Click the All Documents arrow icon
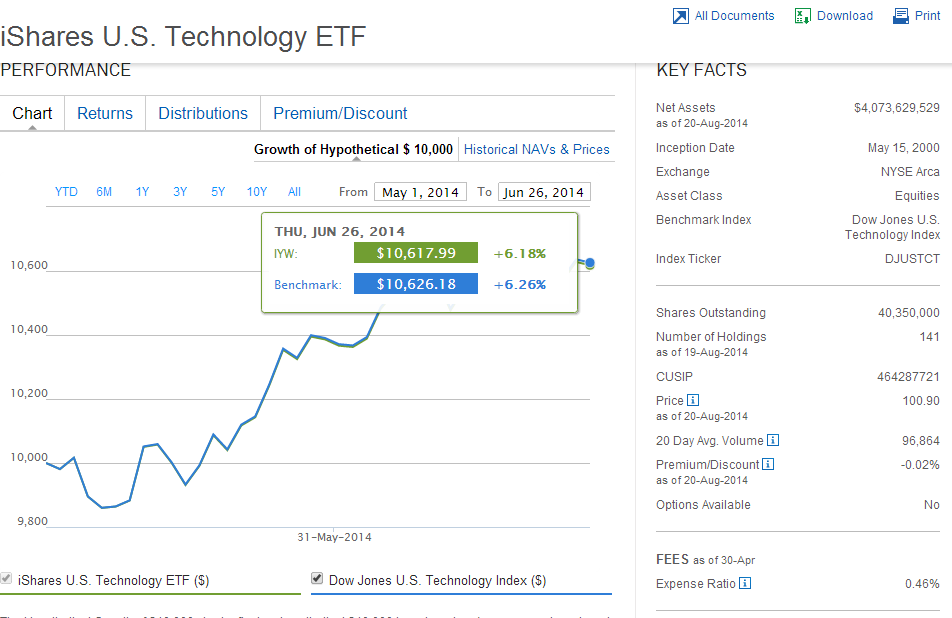The height and width of the screenshot is (618, 952). pos(680,16)
